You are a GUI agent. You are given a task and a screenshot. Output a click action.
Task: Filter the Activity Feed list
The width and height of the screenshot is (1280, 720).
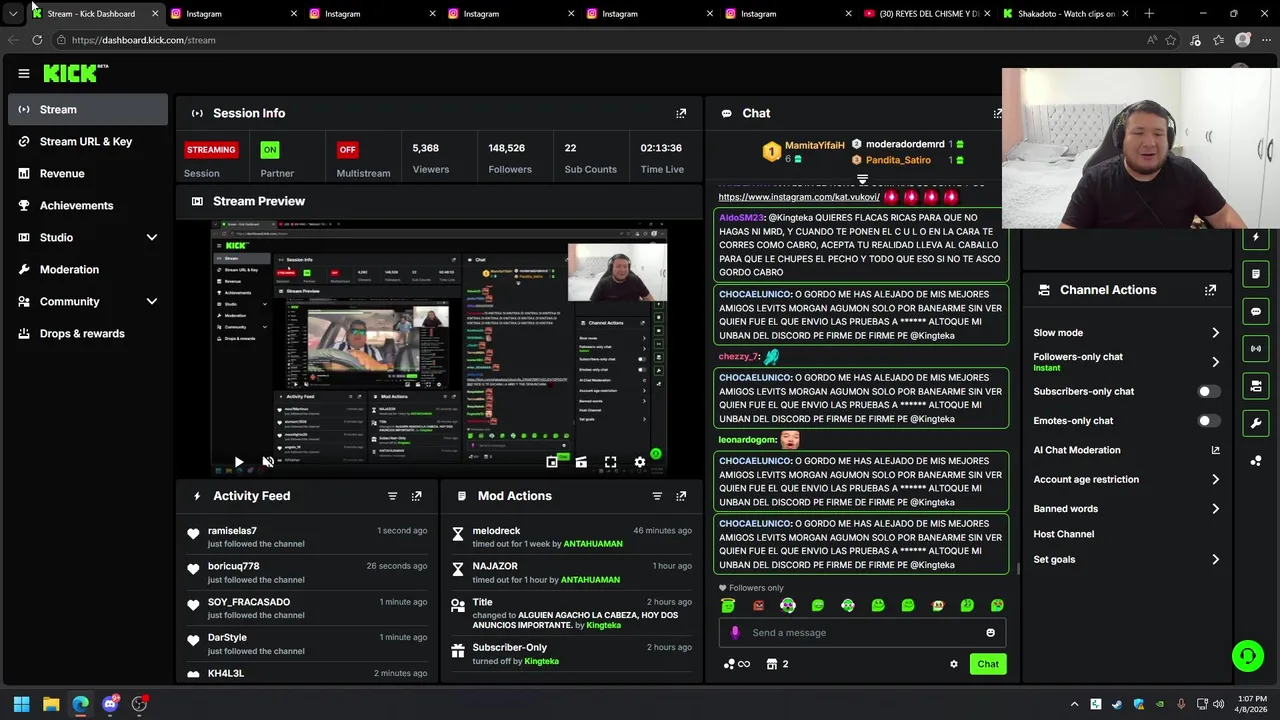point(392,496)
